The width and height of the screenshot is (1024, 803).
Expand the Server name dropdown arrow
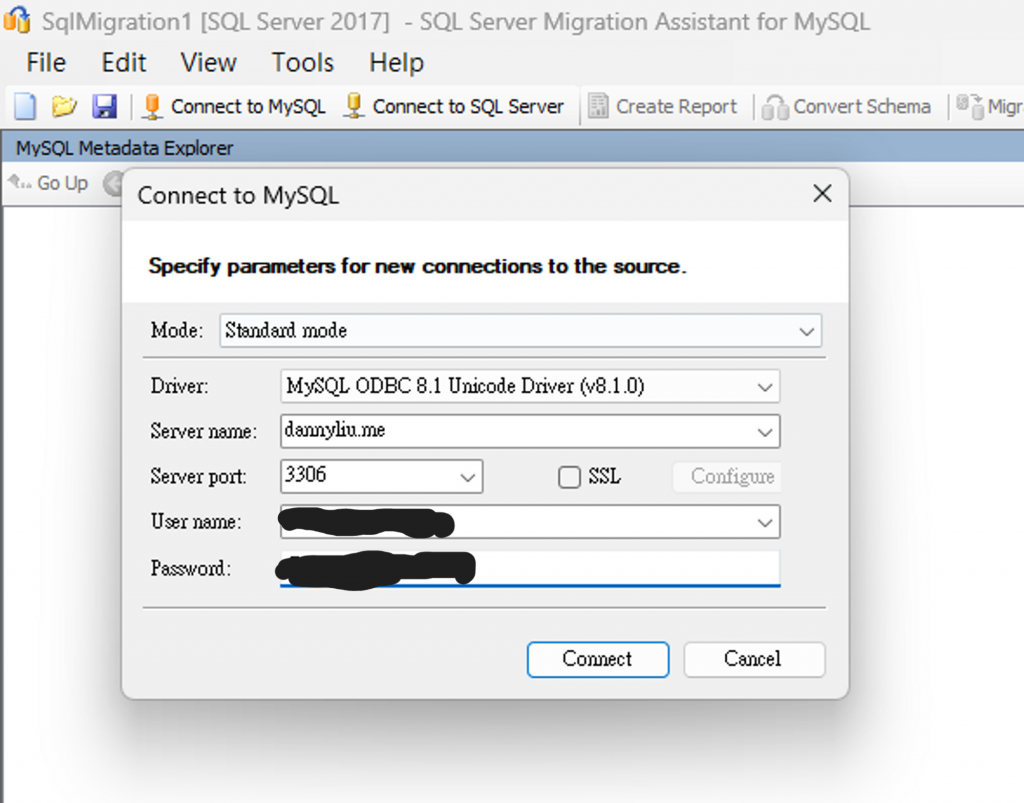[765, 432]
